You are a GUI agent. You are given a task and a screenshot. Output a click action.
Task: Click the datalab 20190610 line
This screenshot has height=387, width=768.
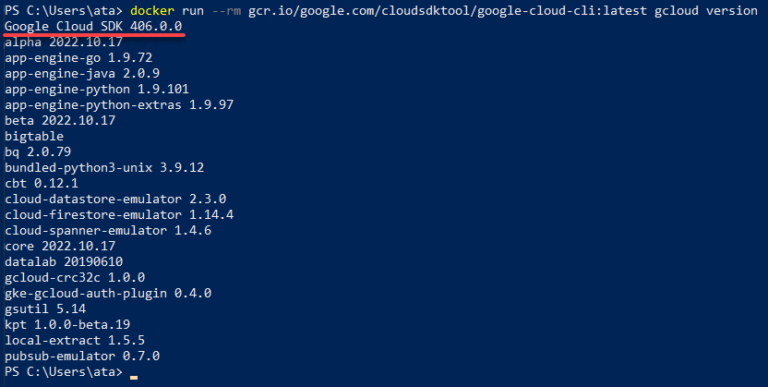click(64, 262)
